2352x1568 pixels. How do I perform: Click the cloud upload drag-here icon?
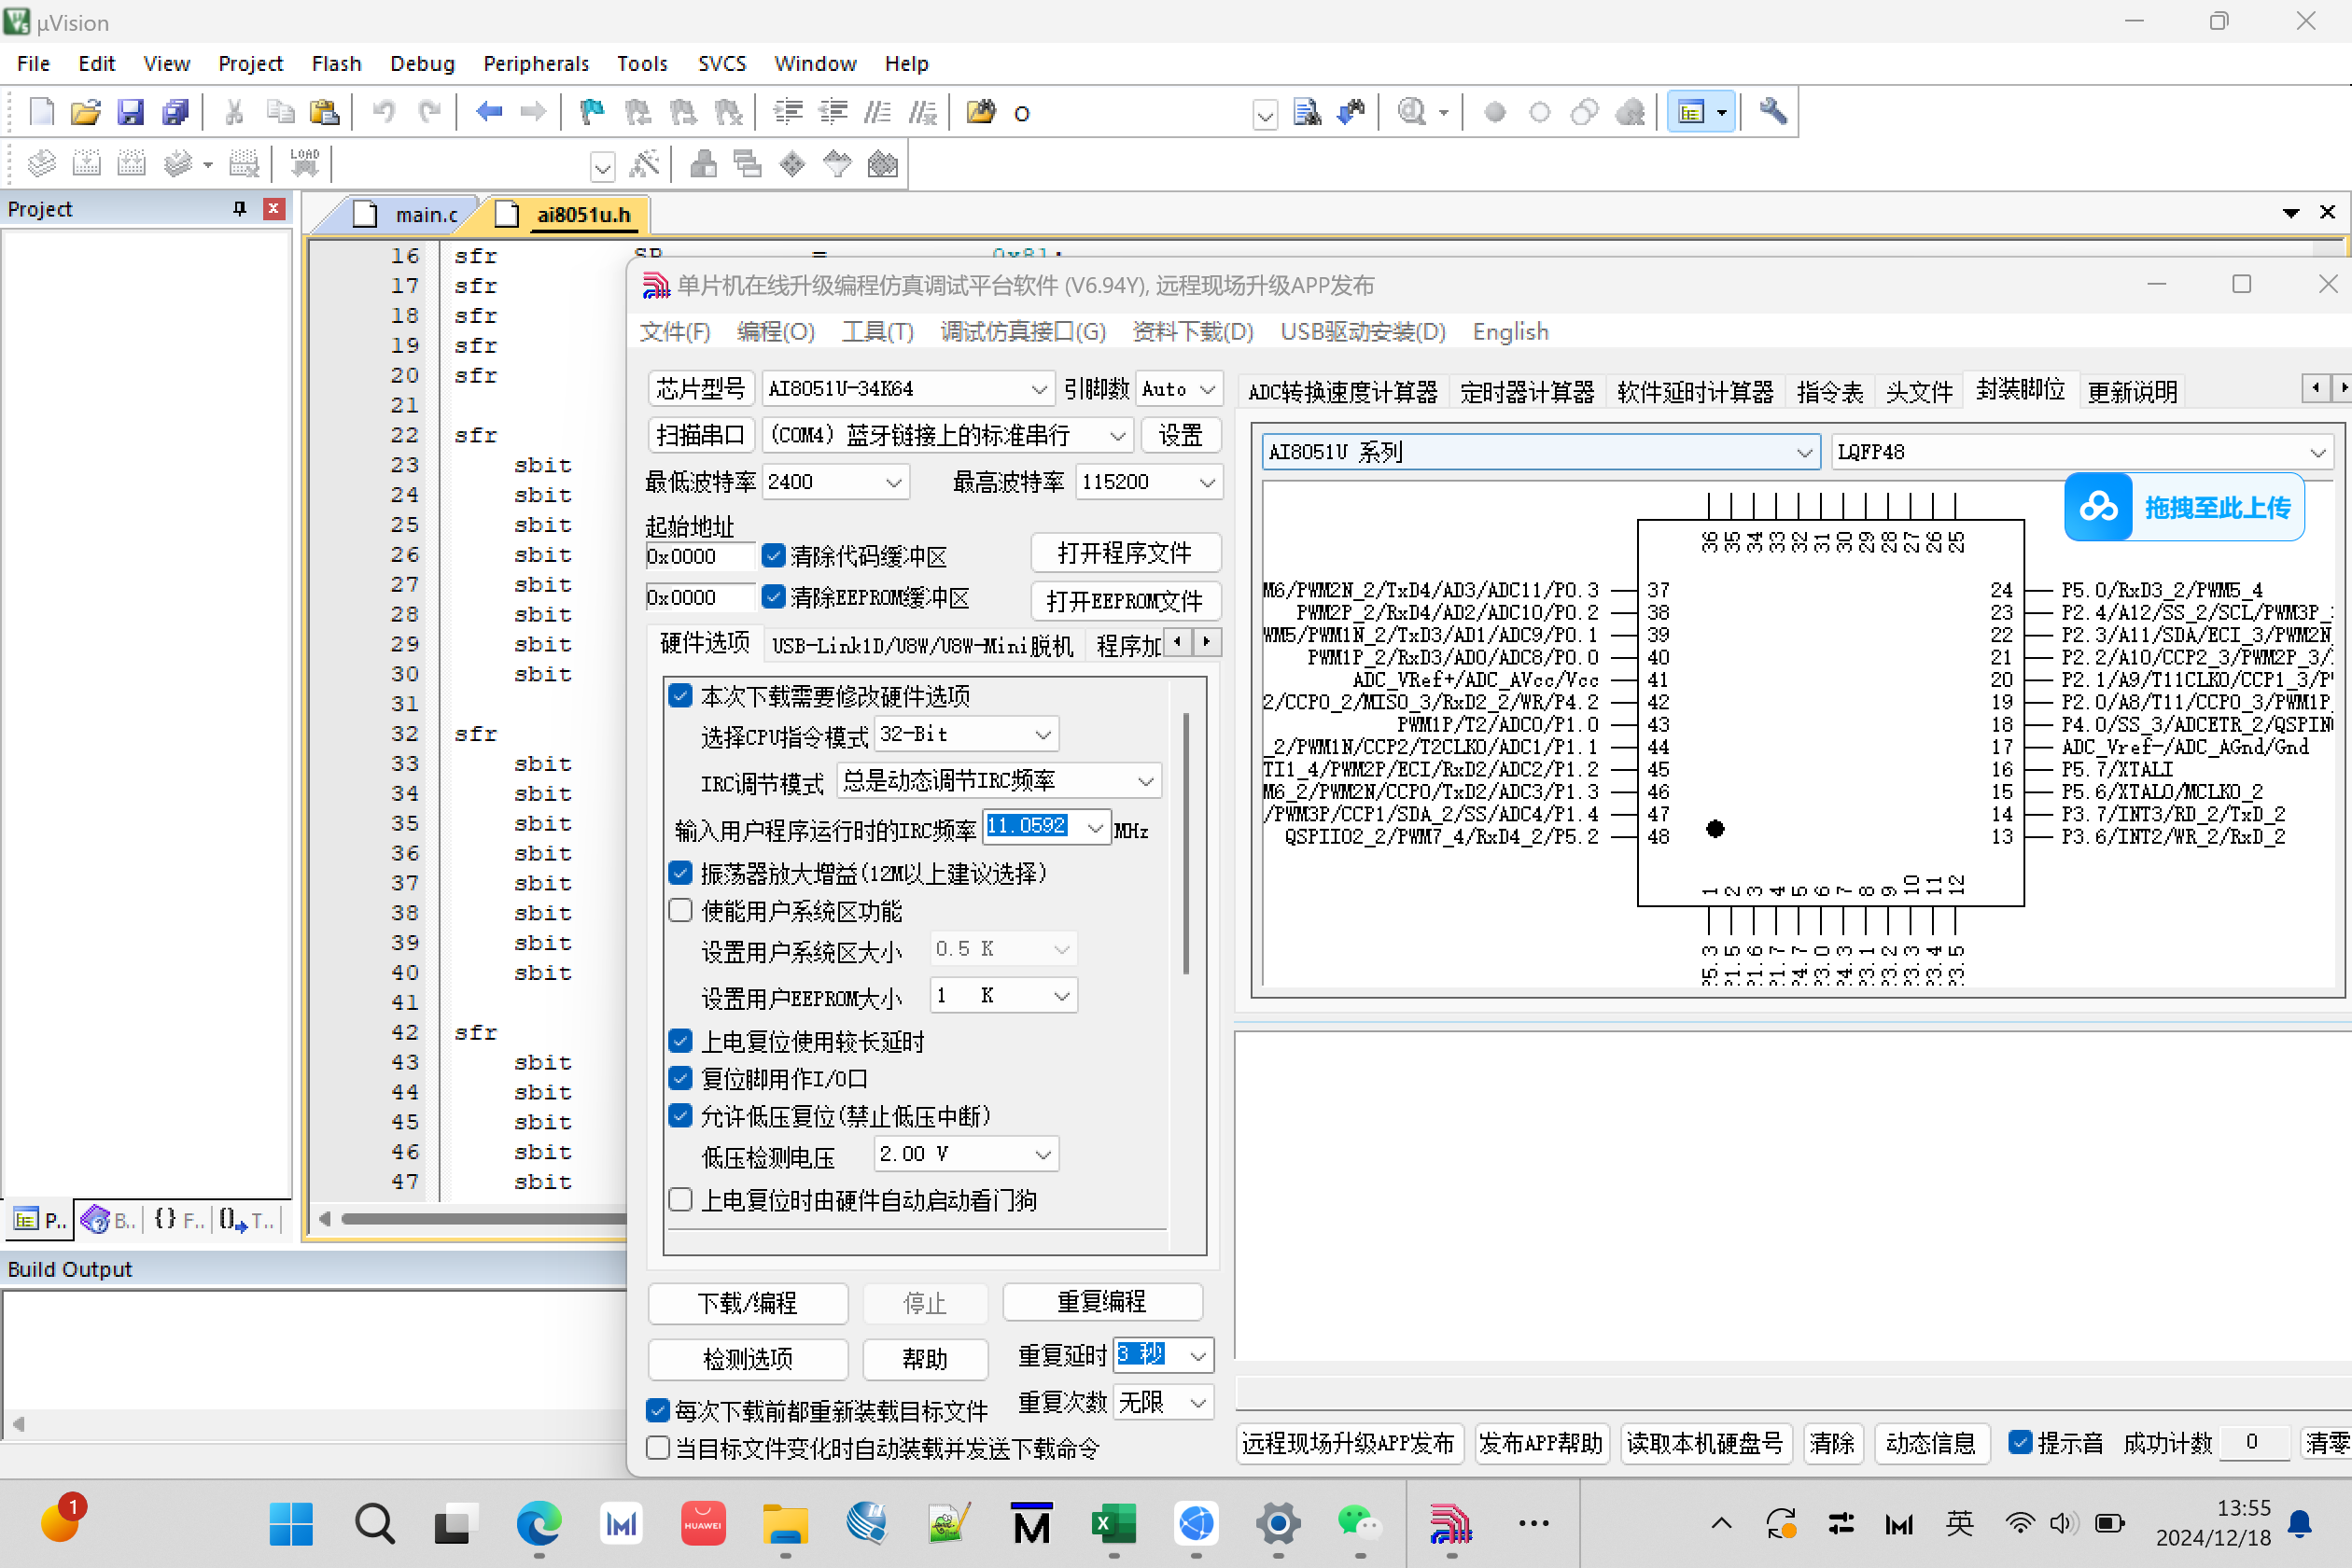(x=2098, y=508)
